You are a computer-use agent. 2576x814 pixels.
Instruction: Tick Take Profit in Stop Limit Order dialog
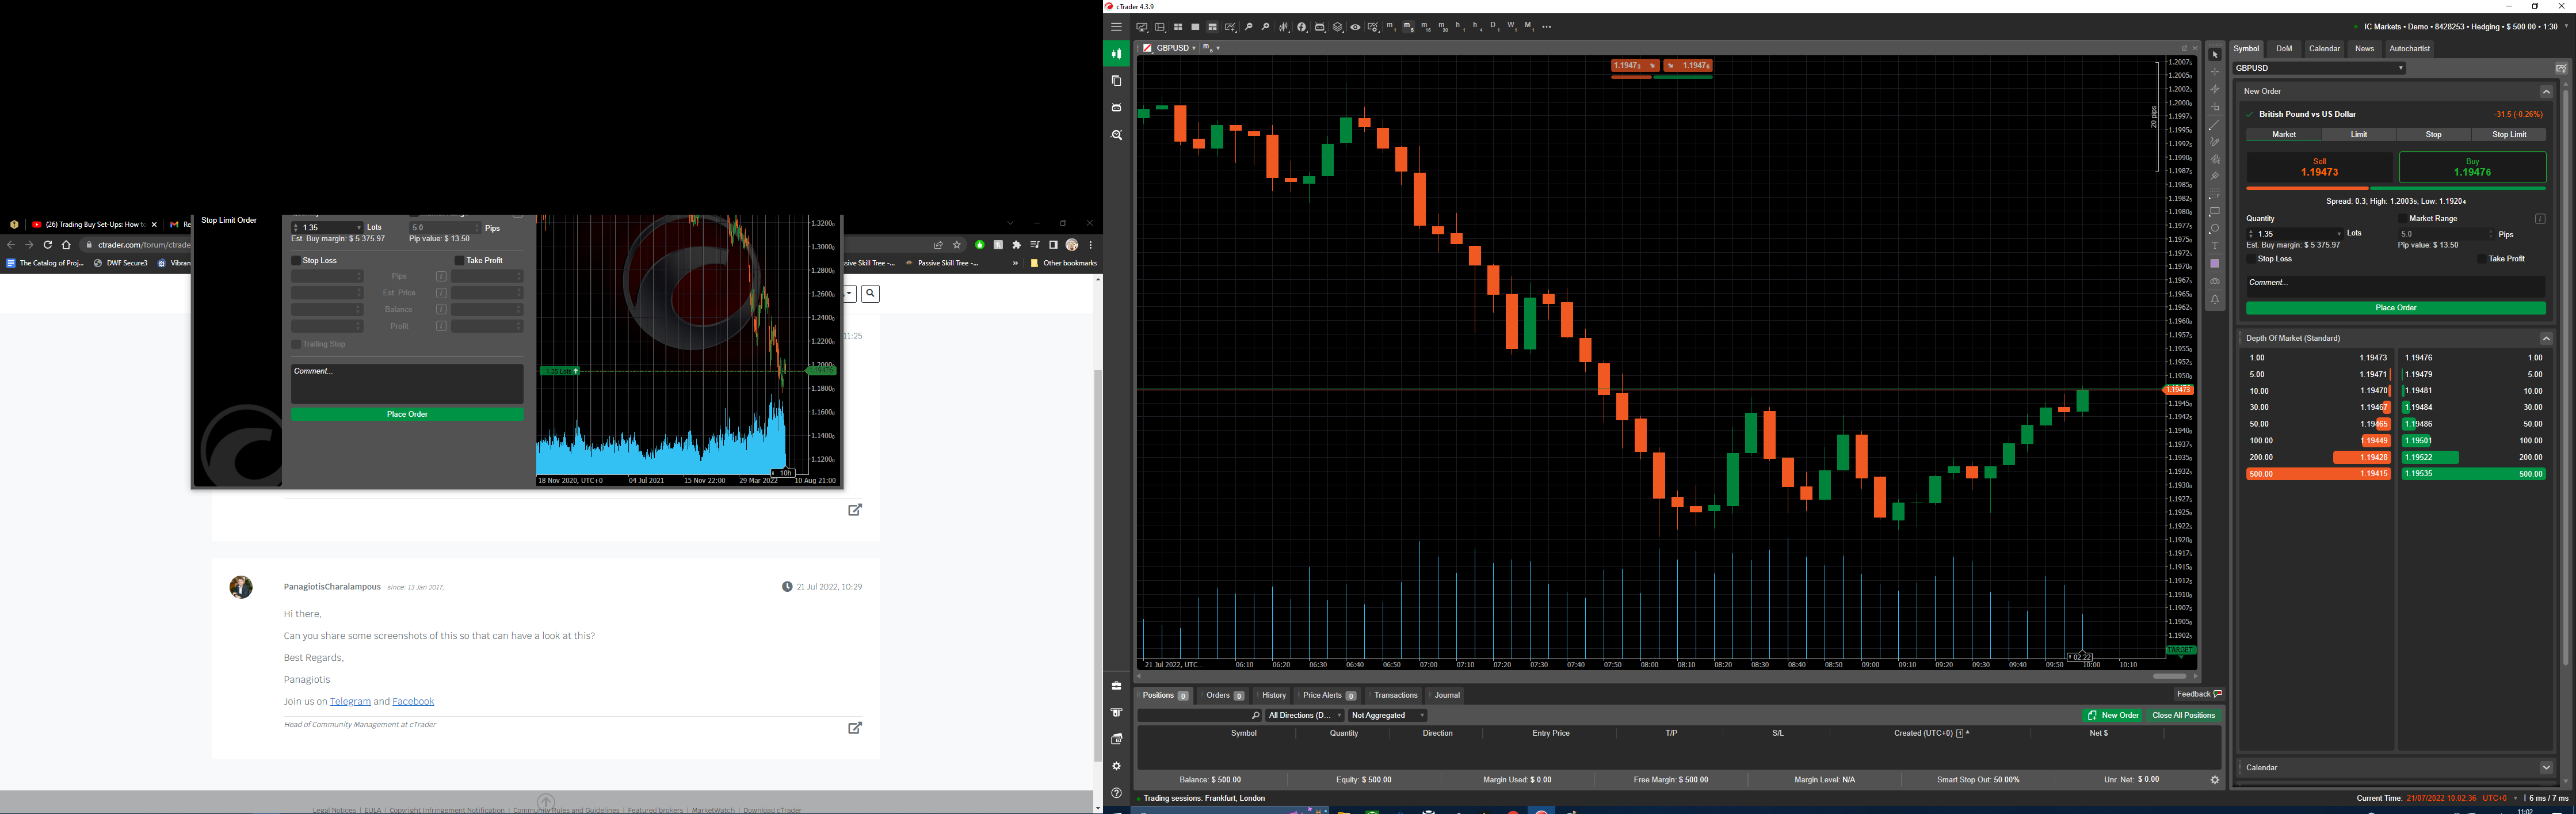(x=459, y=261)
